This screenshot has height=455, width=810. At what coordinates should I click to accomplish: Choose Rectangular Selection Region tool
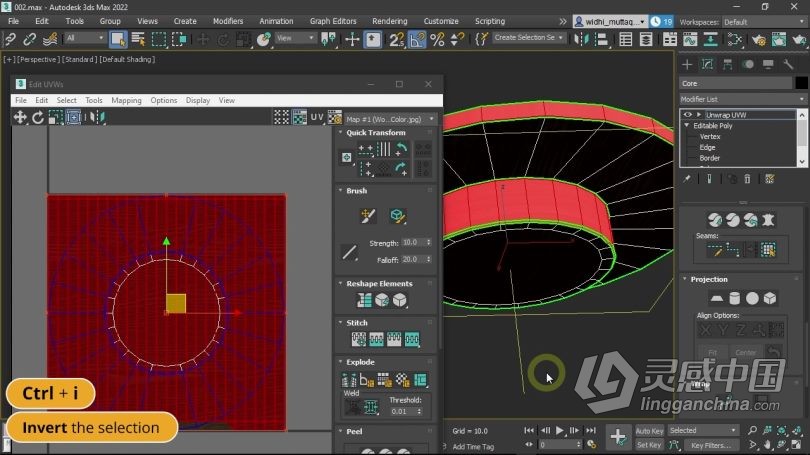(159, 39)
